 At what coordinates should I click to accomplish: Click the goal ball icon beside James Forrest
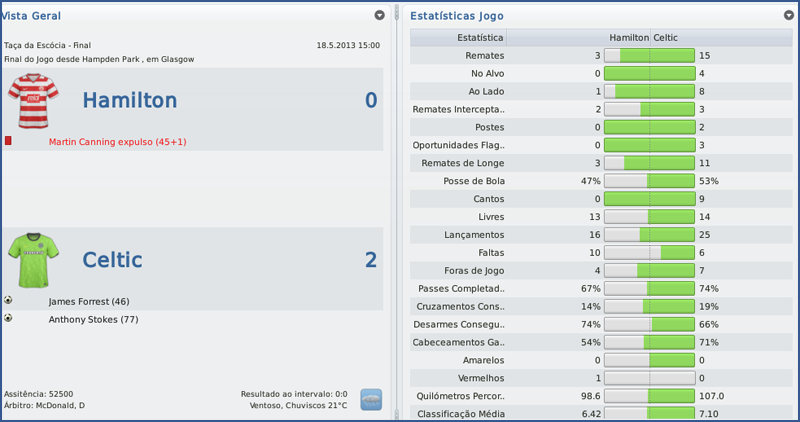(x=8, y=300)
